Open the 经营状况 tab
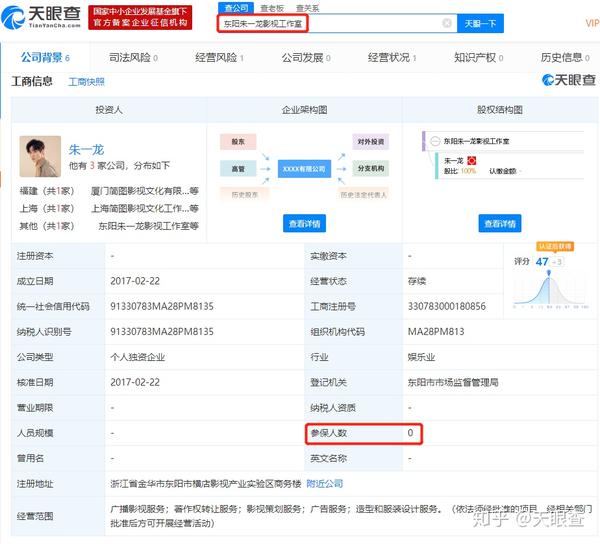The width and height of the screenshot is (600, 544). tap(392, 58)
